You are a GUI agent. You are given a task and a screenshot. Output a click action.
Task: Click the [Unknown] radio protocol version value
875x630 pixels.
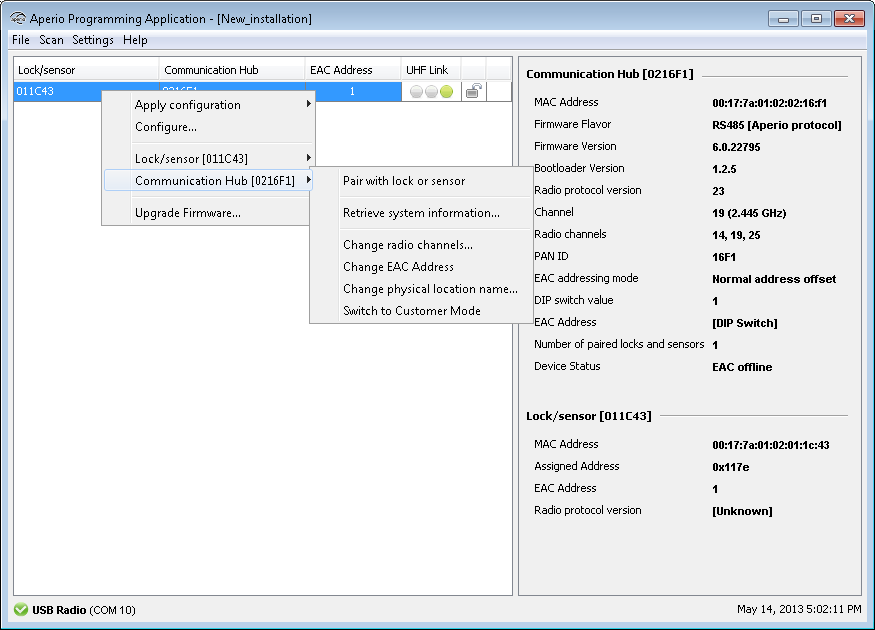[x=742, y=511]
